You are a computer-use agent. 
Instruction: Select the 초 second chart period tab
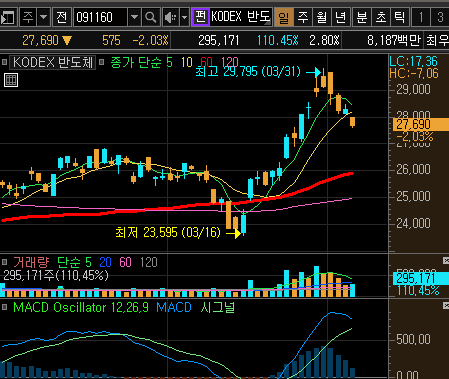click(381, 17)
